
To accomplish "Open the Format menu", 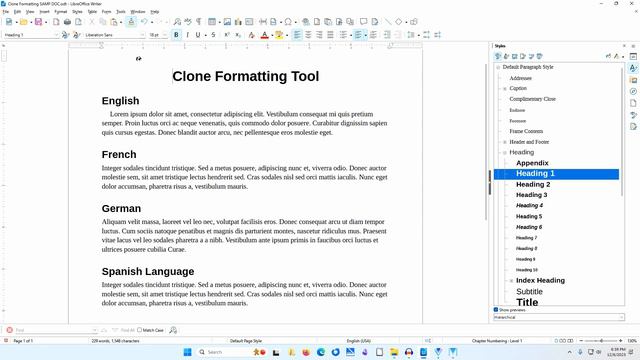I will coord(60,12).
